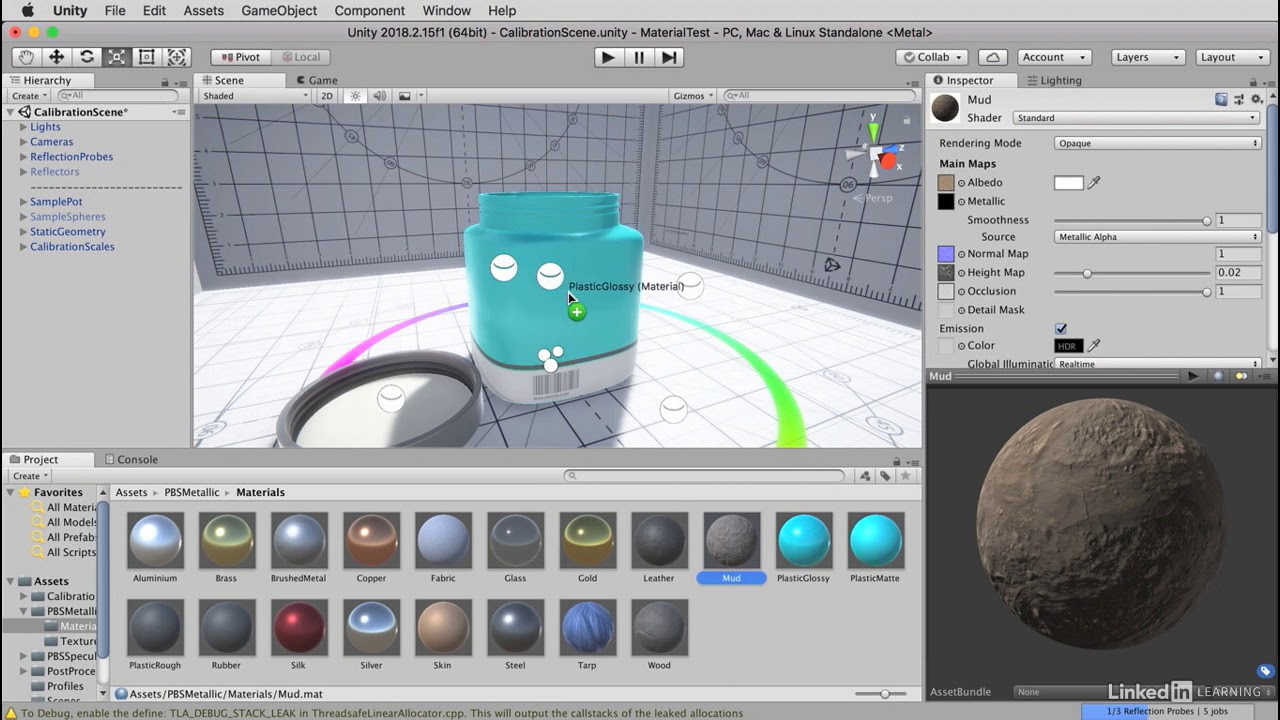This screenshot has height=720, width=1280.
Task: Click the Hierarchy search field
Action: [x=119, y=96]
